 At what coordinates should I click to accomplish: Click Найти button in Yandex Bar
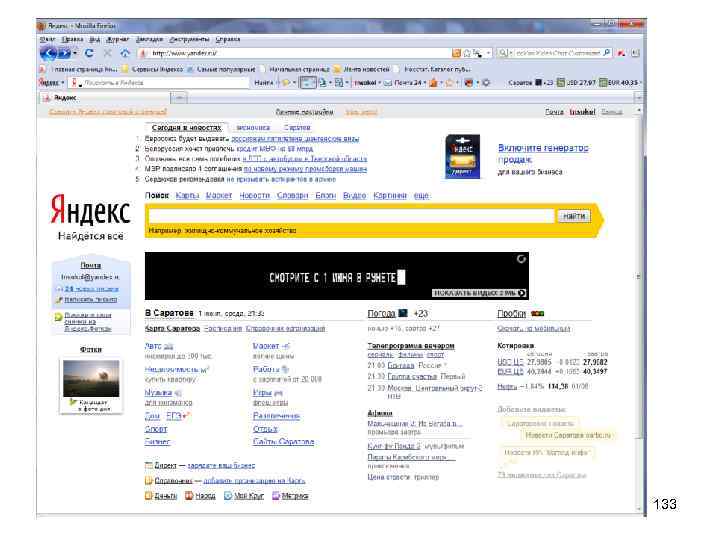point(264,83)
